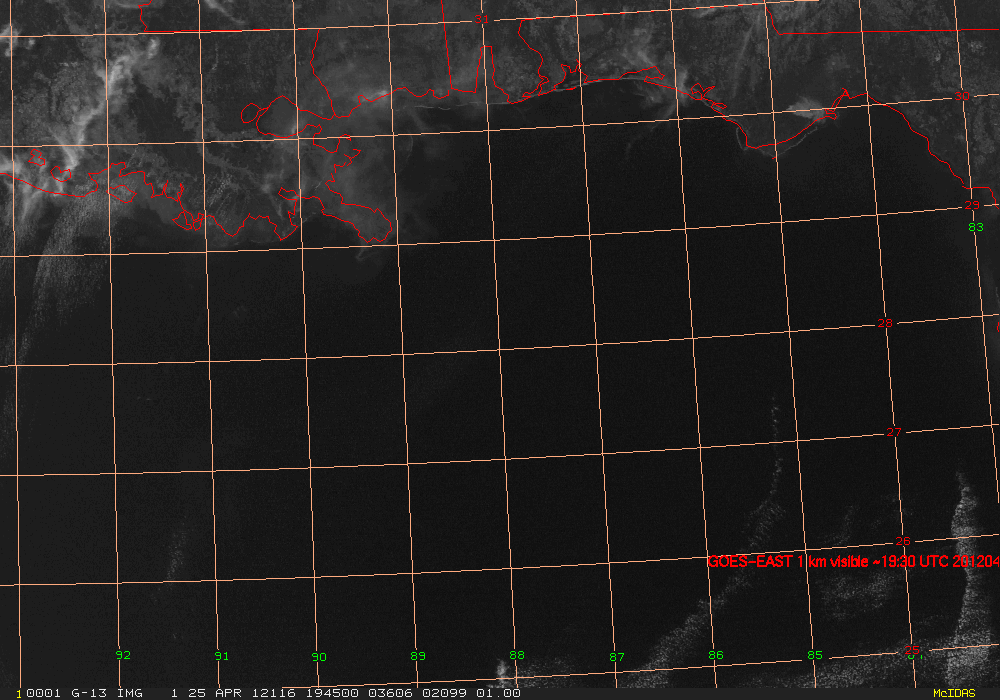Click the red latitude label 31

point(482,20)
